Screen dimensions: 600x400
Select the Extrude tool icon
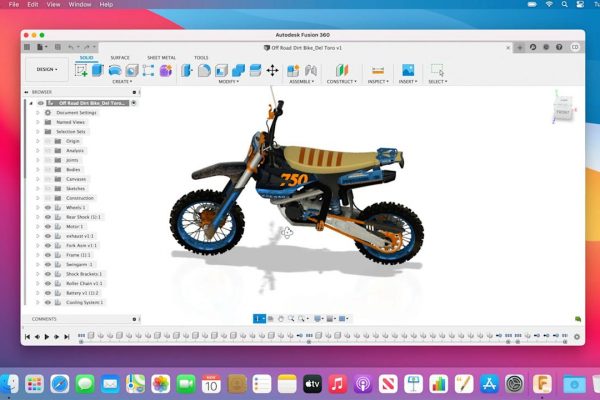pyautogui.click(x=98, y=70)
